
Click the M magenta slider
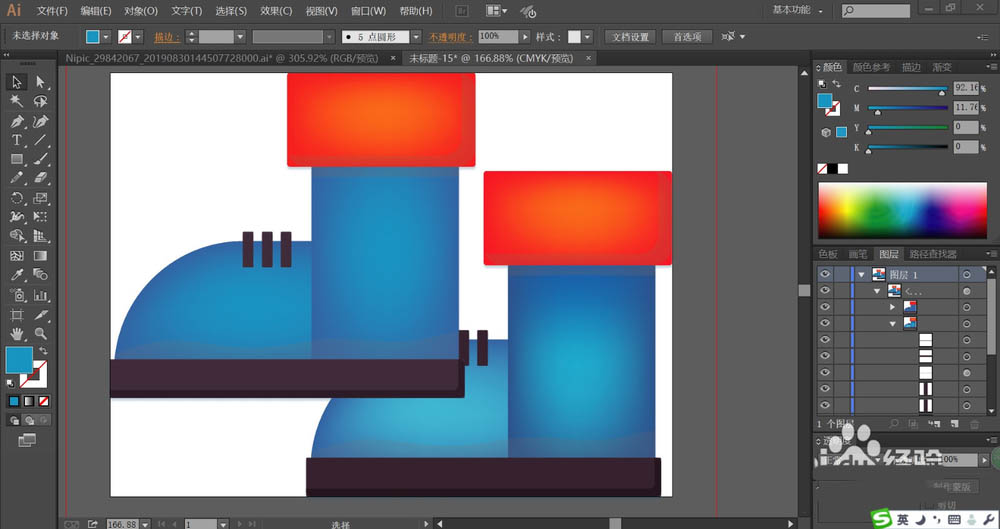(907, 108)
